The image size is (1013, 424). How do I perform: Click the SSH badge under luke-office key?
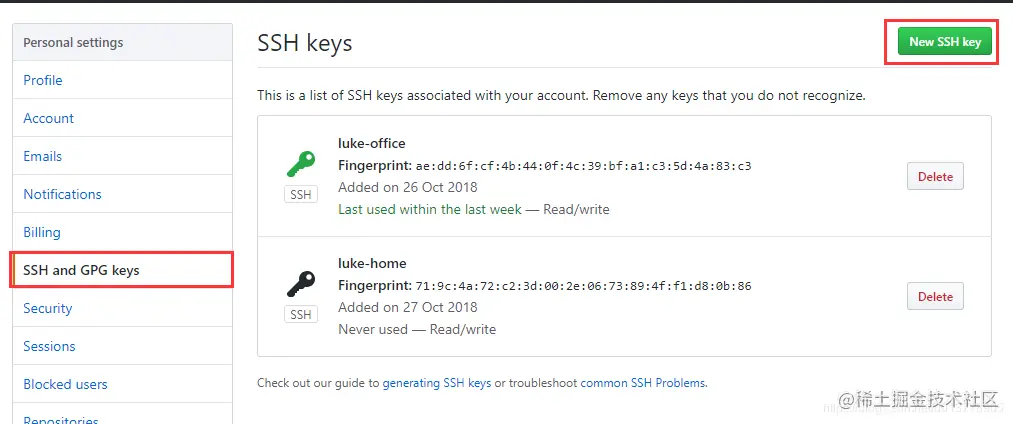tap(300, 195)
